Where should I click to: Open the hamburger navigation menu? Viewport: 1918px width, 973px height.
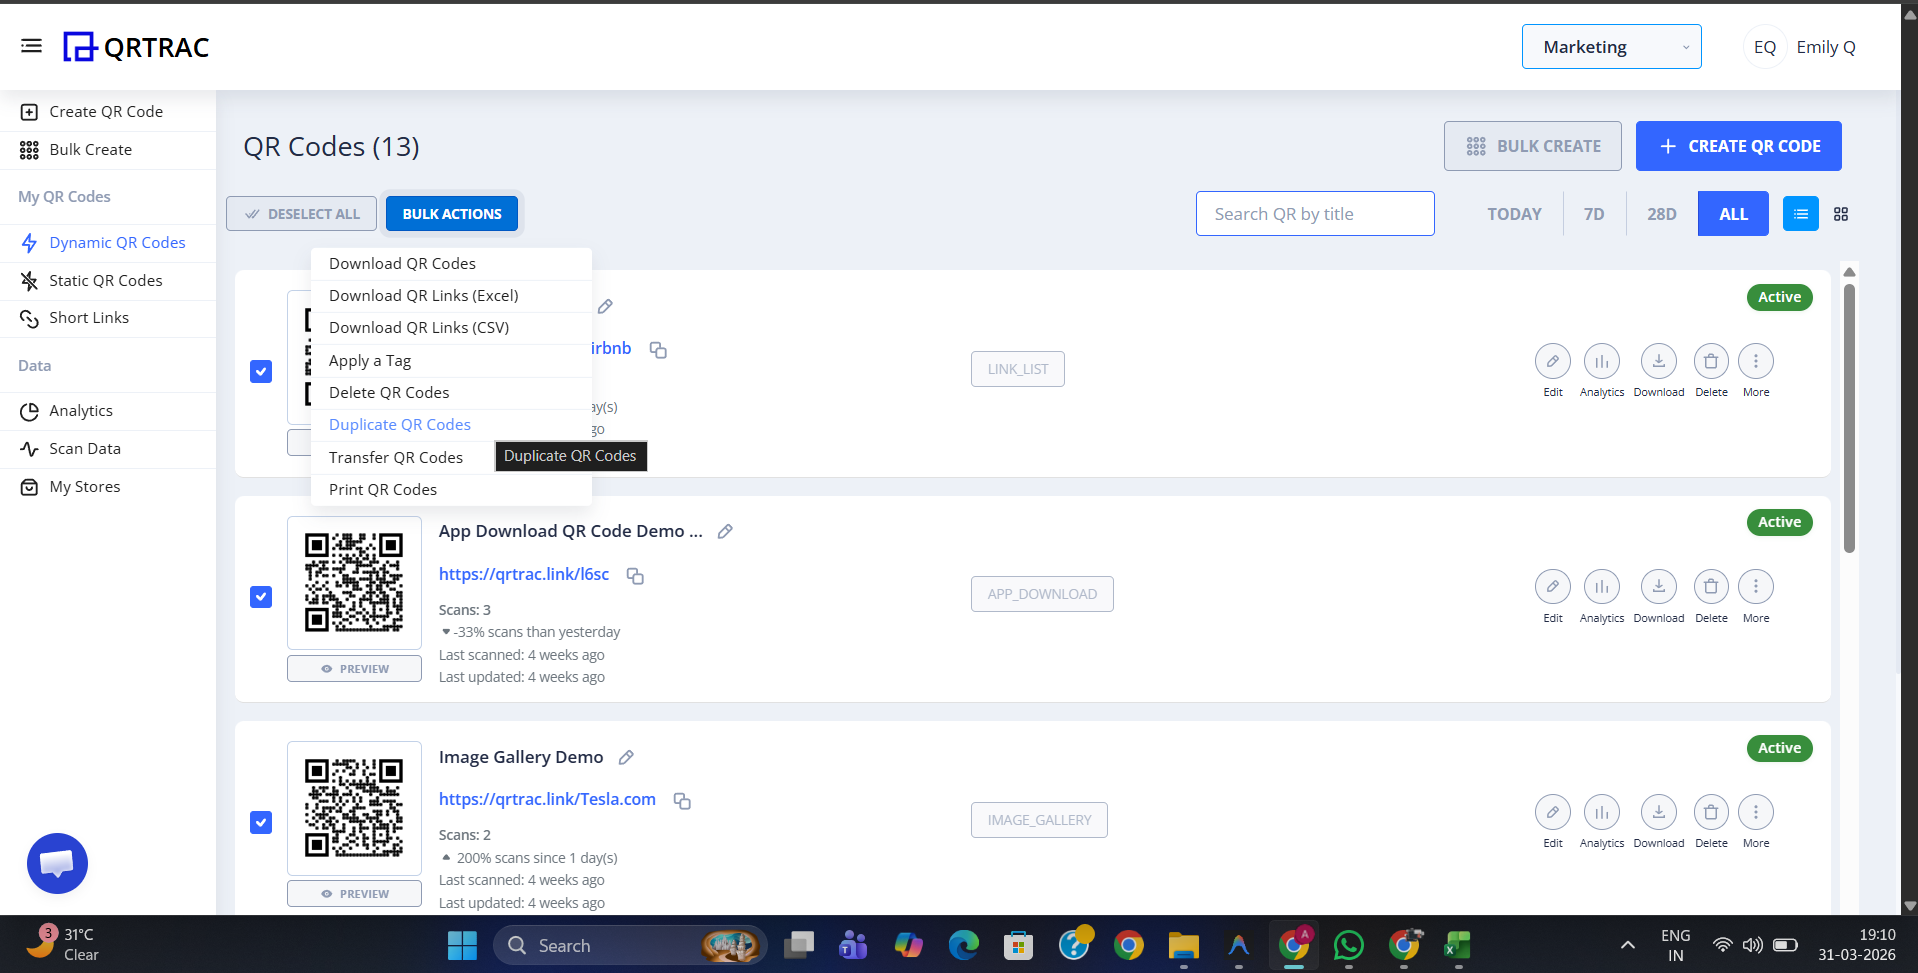click(31, 45)
